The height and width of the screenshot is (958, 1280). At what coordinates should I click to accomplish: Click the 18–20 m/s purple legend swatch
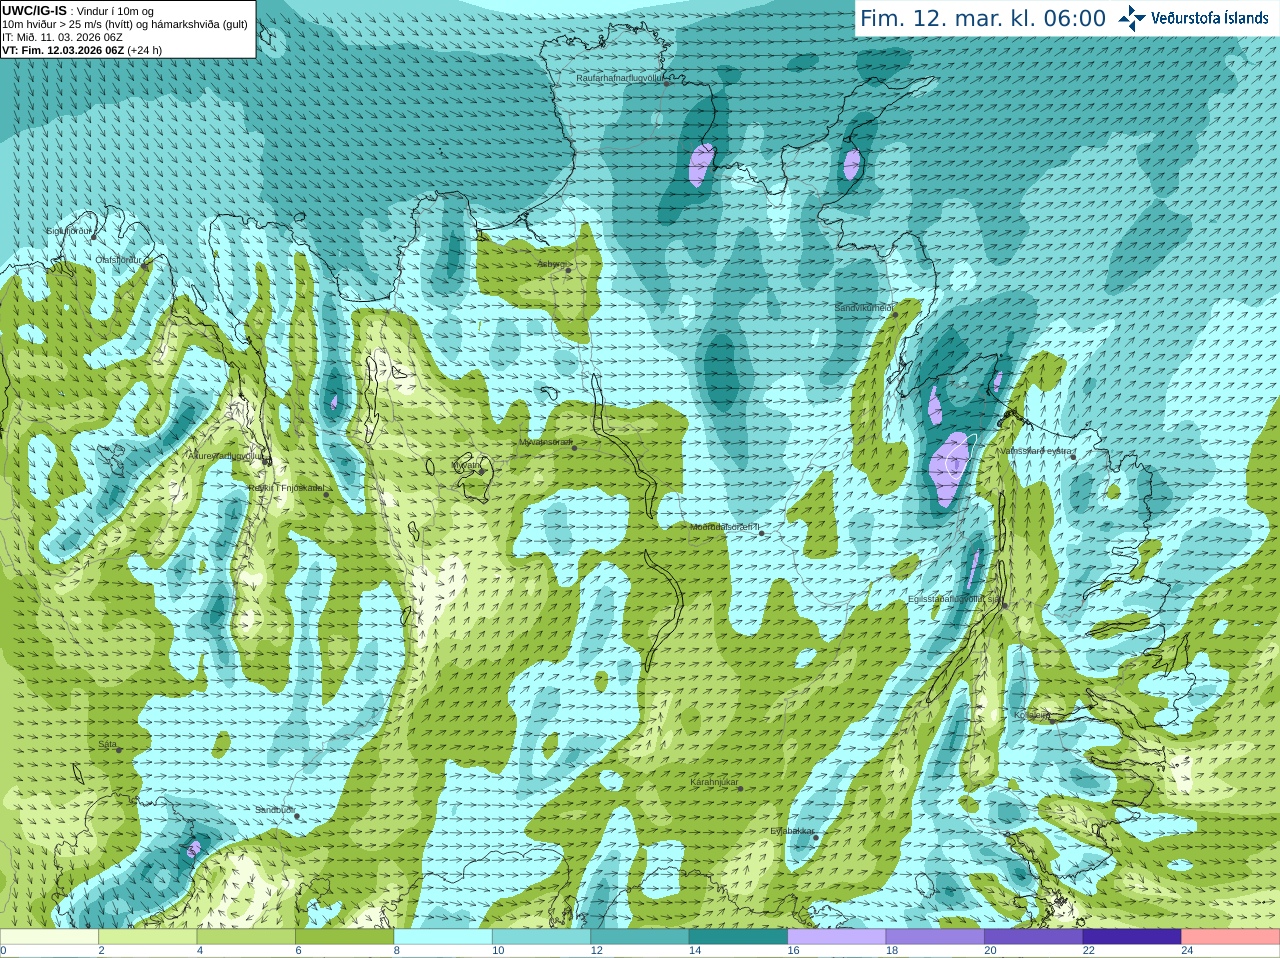[935, 936]
